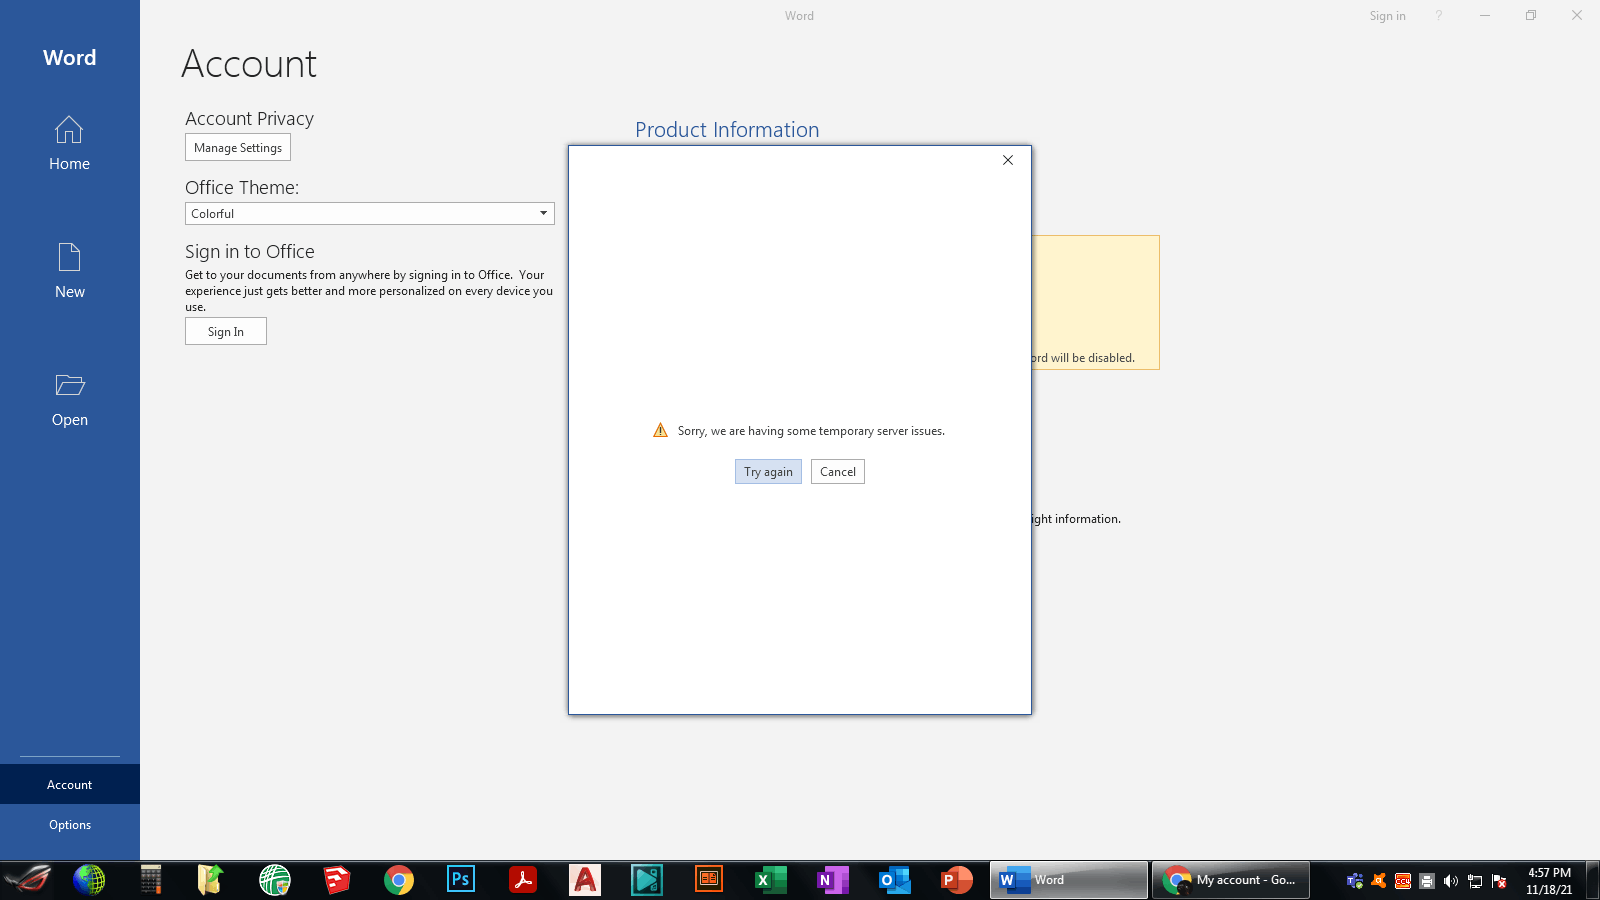Launch AutoCAD from the taskbar

point(585,880)
